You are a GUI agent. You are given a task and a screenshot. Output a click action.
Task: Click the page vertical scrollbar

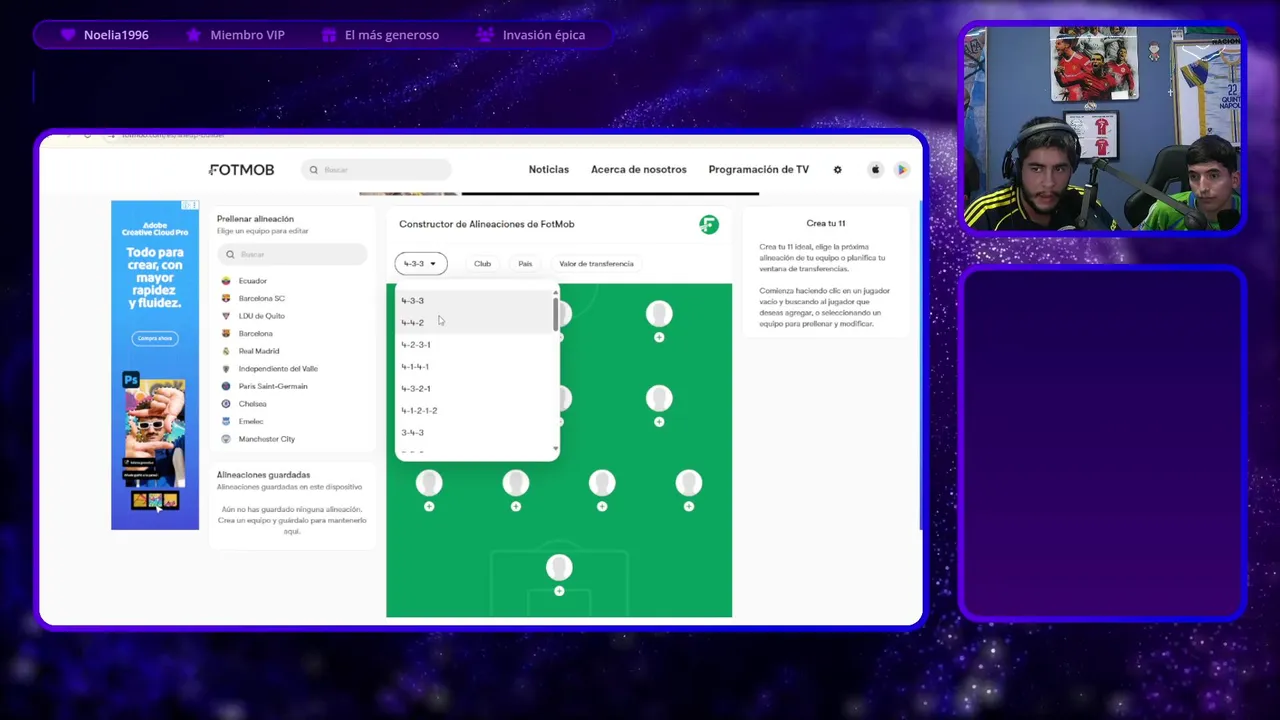920,365
